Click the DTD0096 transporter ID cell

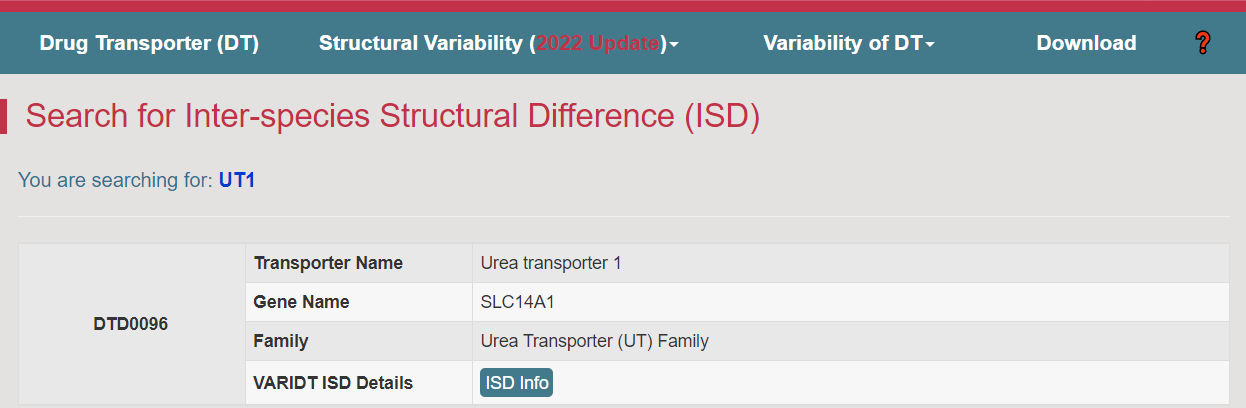(x=131, y=324)
